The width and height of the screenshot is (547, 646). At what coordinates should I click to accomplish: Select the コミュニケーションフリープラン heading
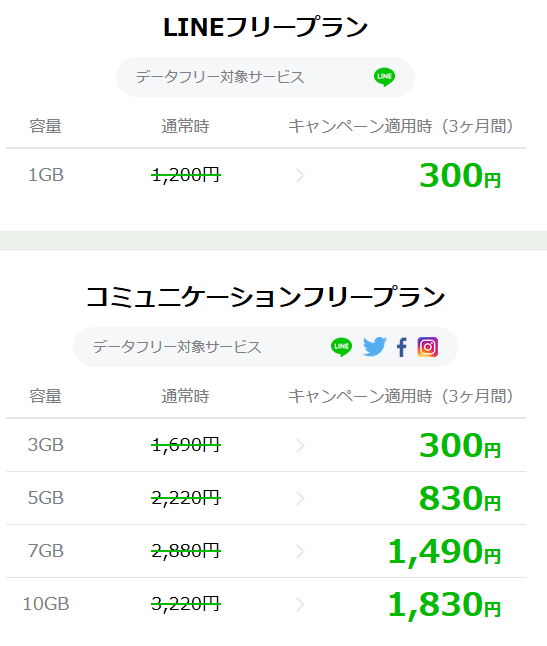click(265, 297)
